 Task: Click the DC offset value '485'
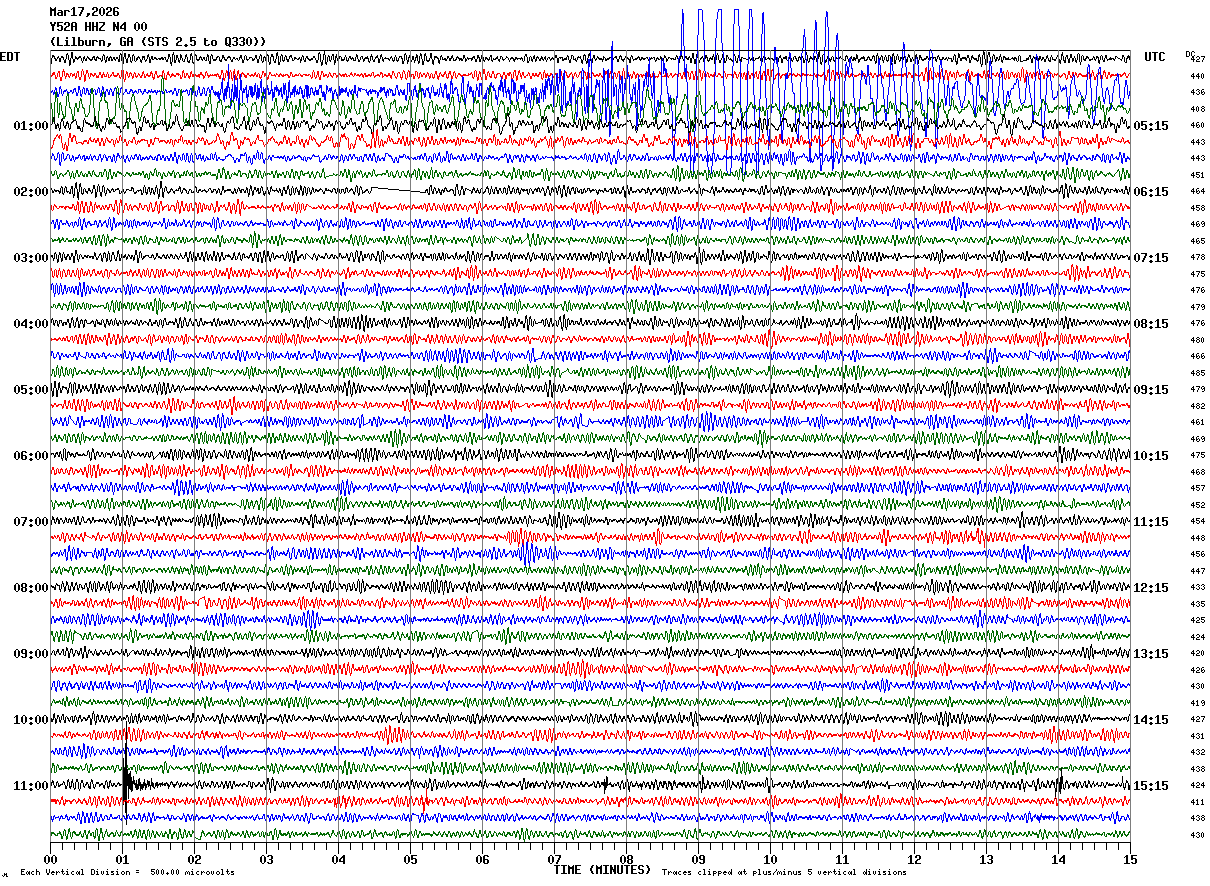click(x=1197, y=373)
